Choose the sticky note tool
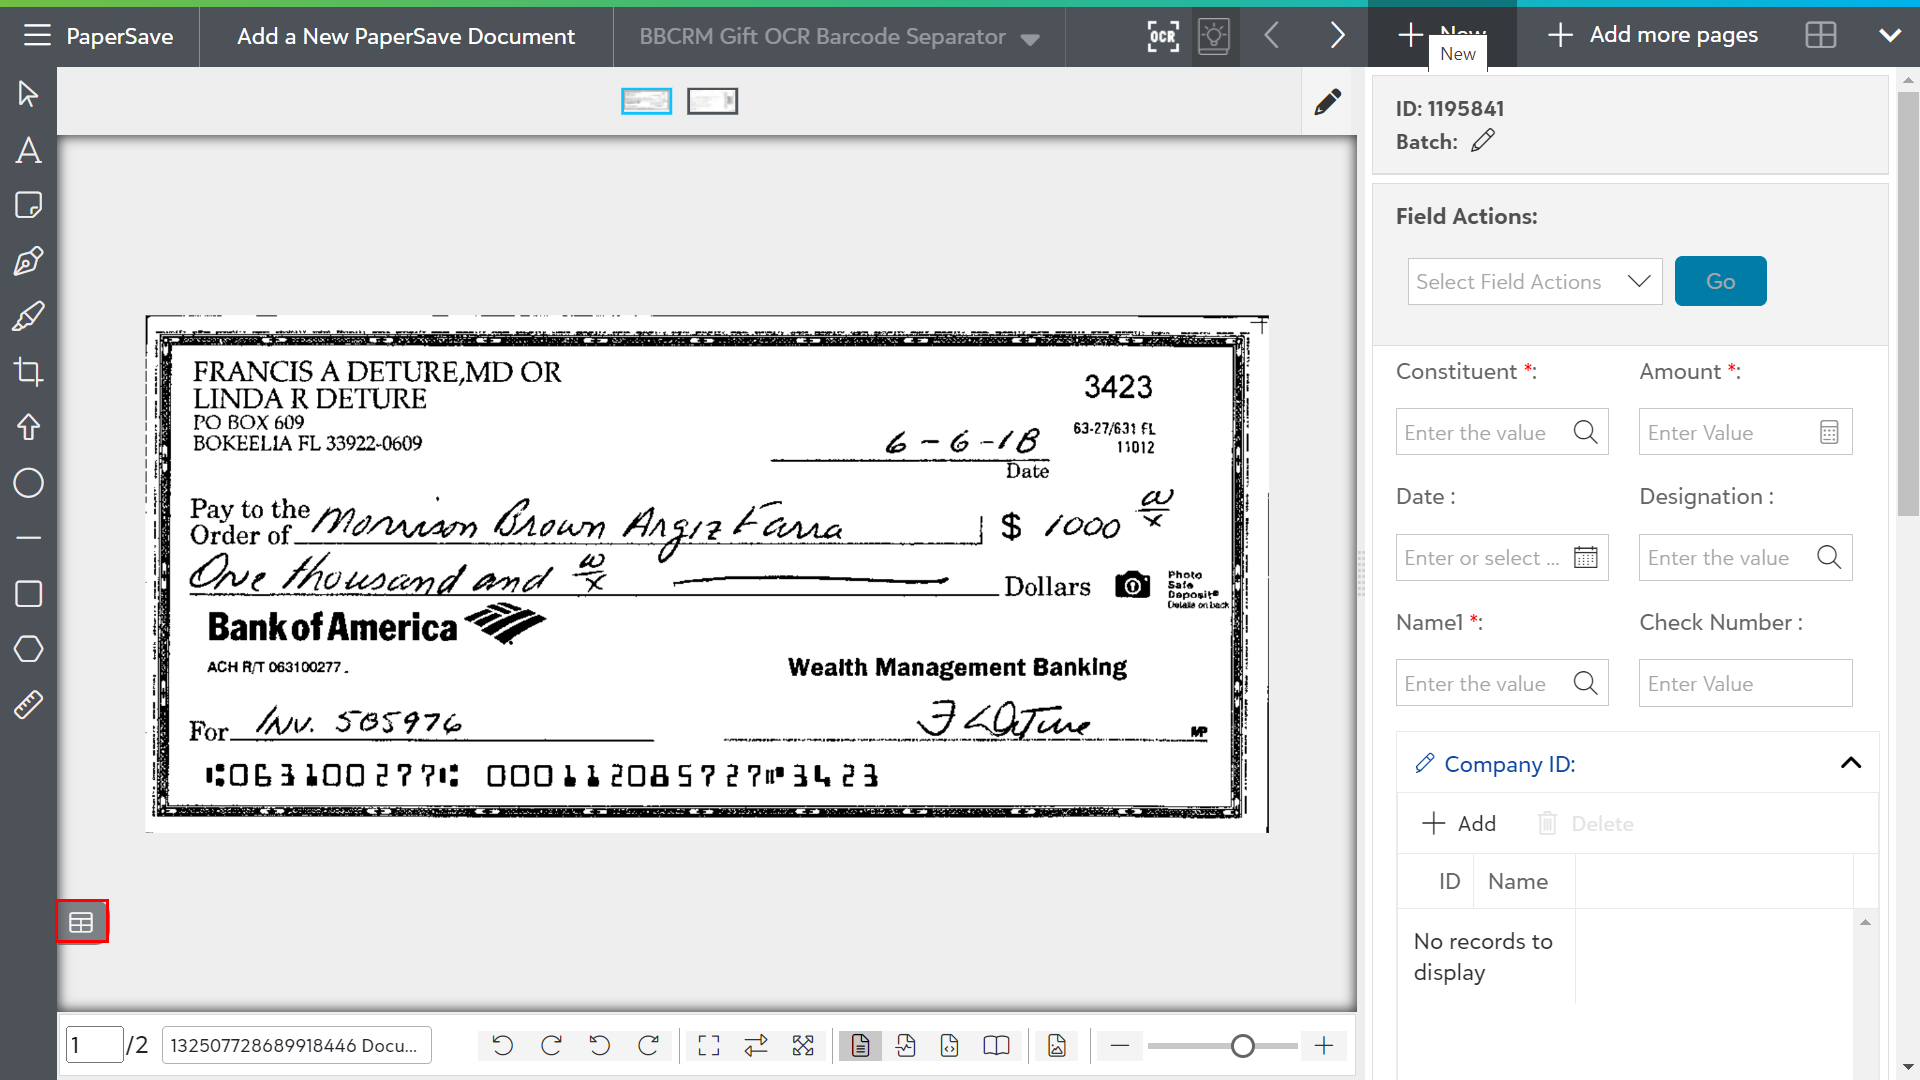 pos(28,206)
